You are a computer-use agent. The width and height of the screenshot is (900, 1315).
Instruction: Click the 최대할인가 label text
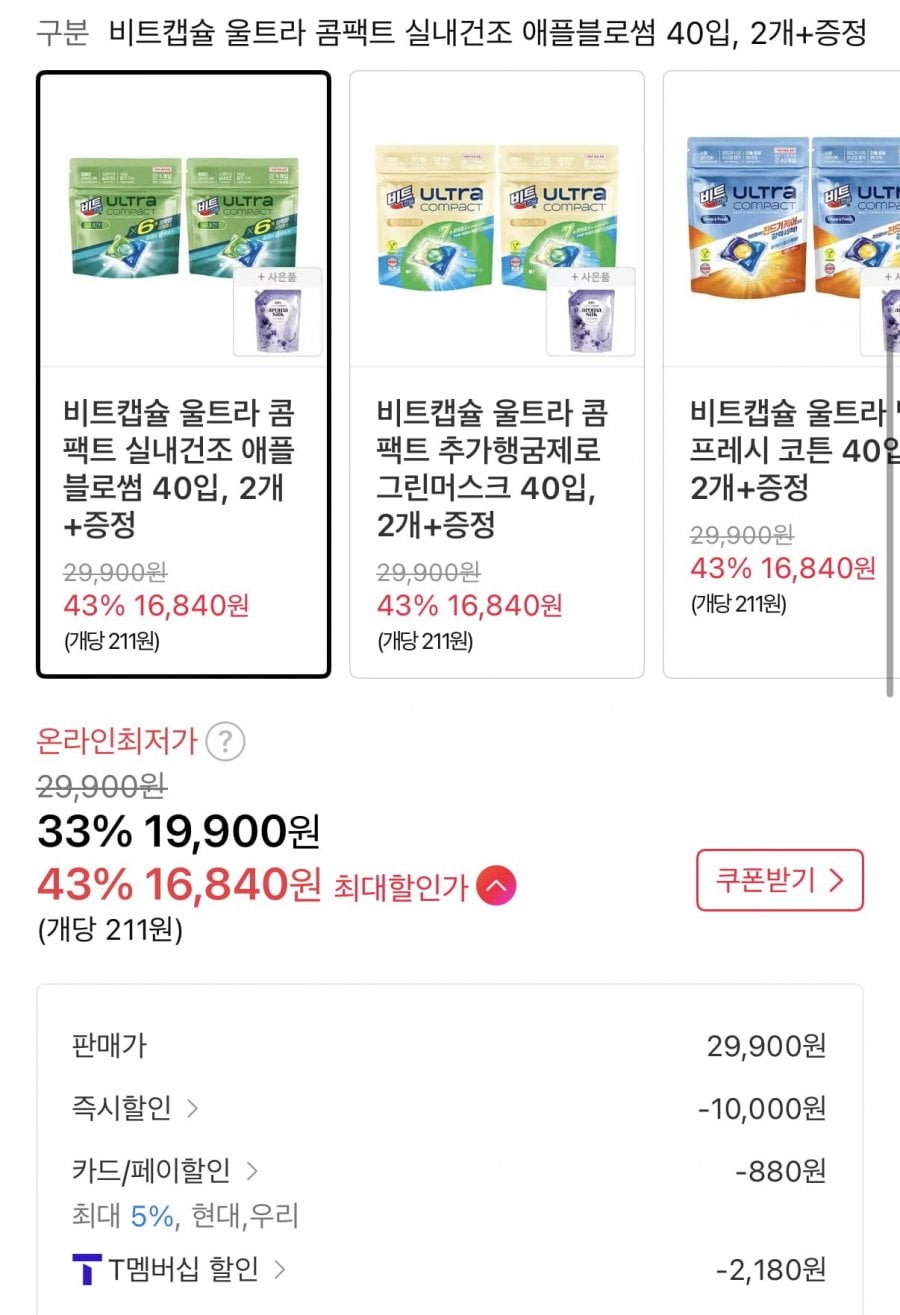[x=400, y=885]
